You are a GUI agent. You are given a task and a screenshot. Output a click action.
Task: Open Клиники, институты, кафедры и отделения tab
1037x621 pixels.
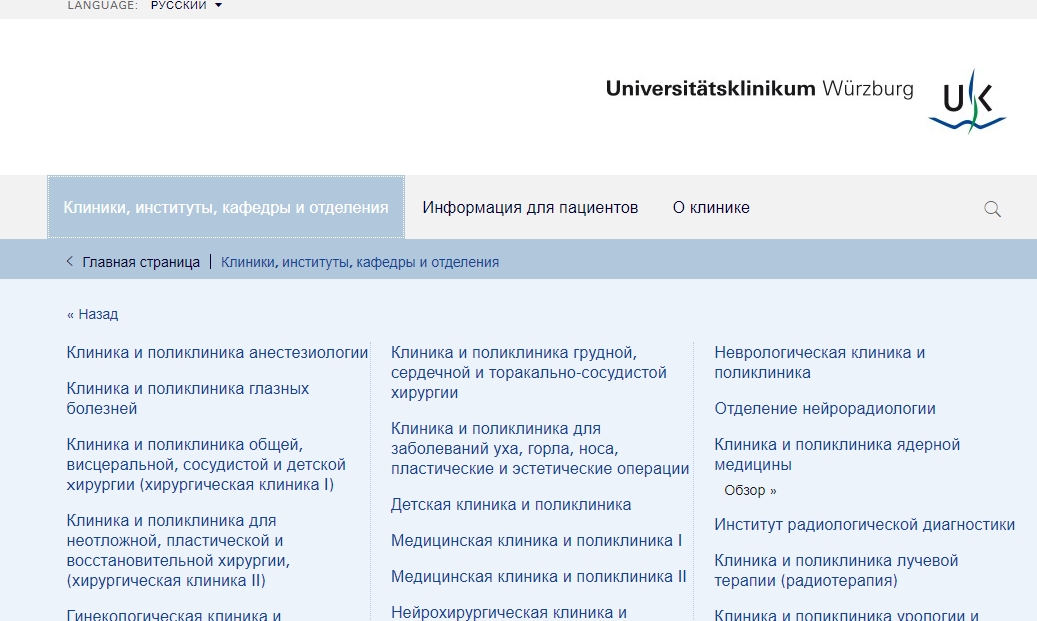226,208
